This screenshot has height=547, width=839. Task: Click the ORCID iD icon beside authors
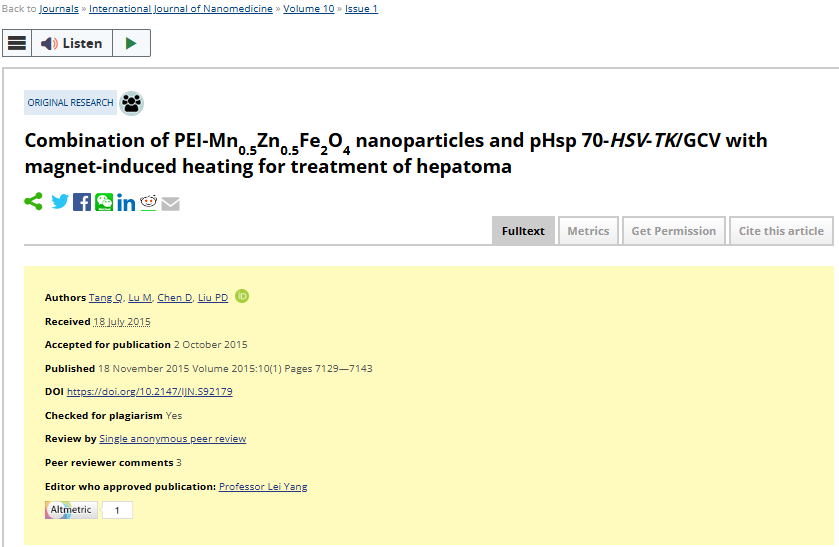(242, 296)
